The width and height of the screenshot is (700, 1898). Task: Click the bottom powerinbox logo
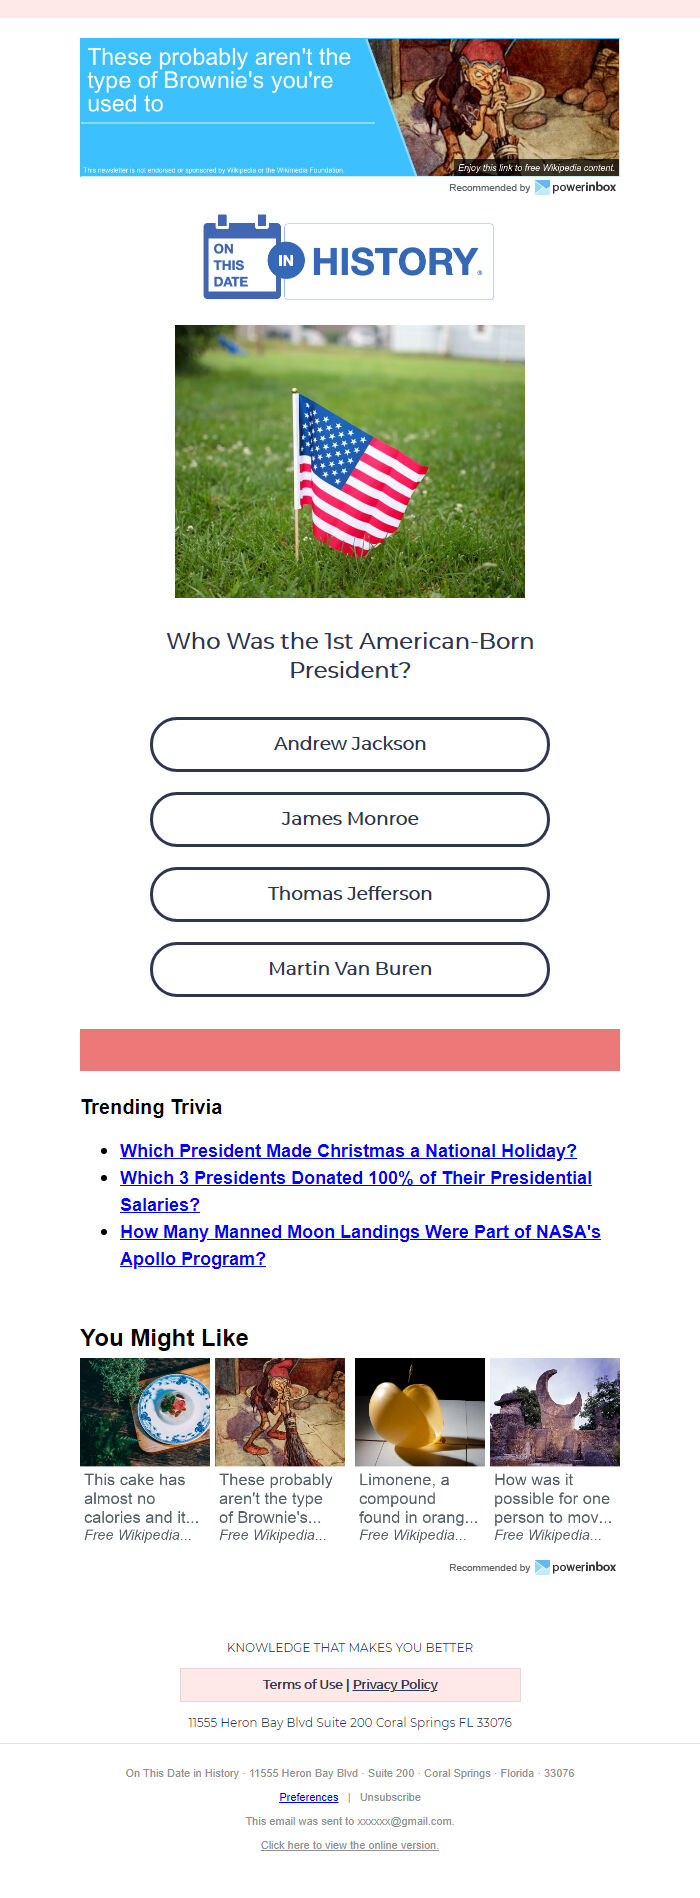pos(575,1567)
